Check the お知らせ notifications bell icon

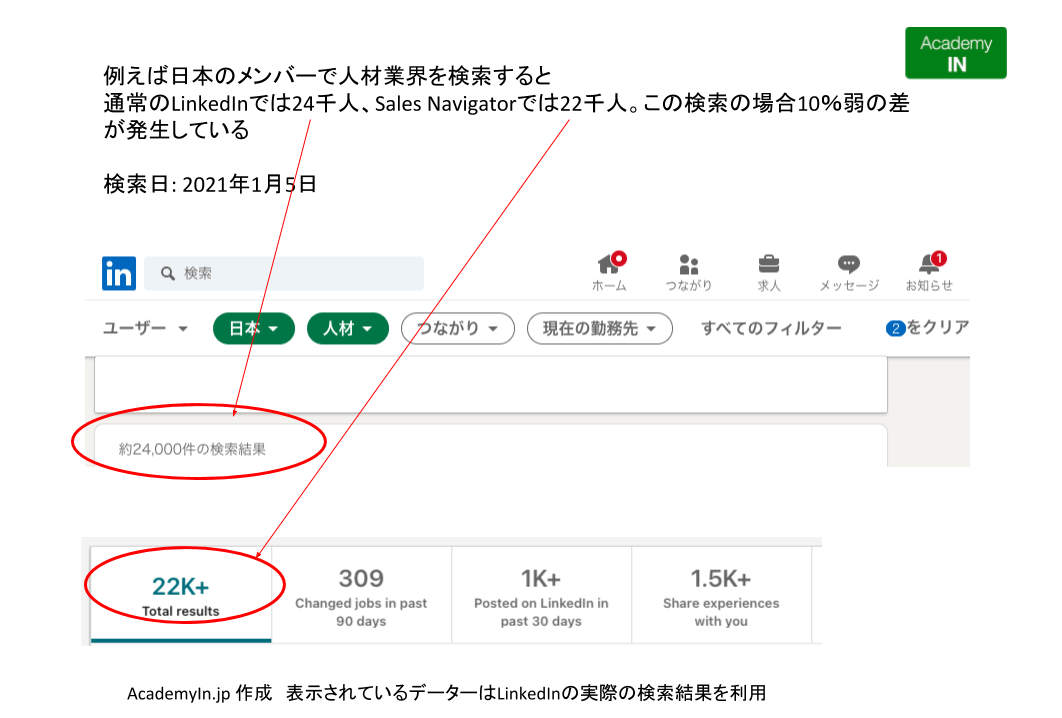click(x=928, y=266)
